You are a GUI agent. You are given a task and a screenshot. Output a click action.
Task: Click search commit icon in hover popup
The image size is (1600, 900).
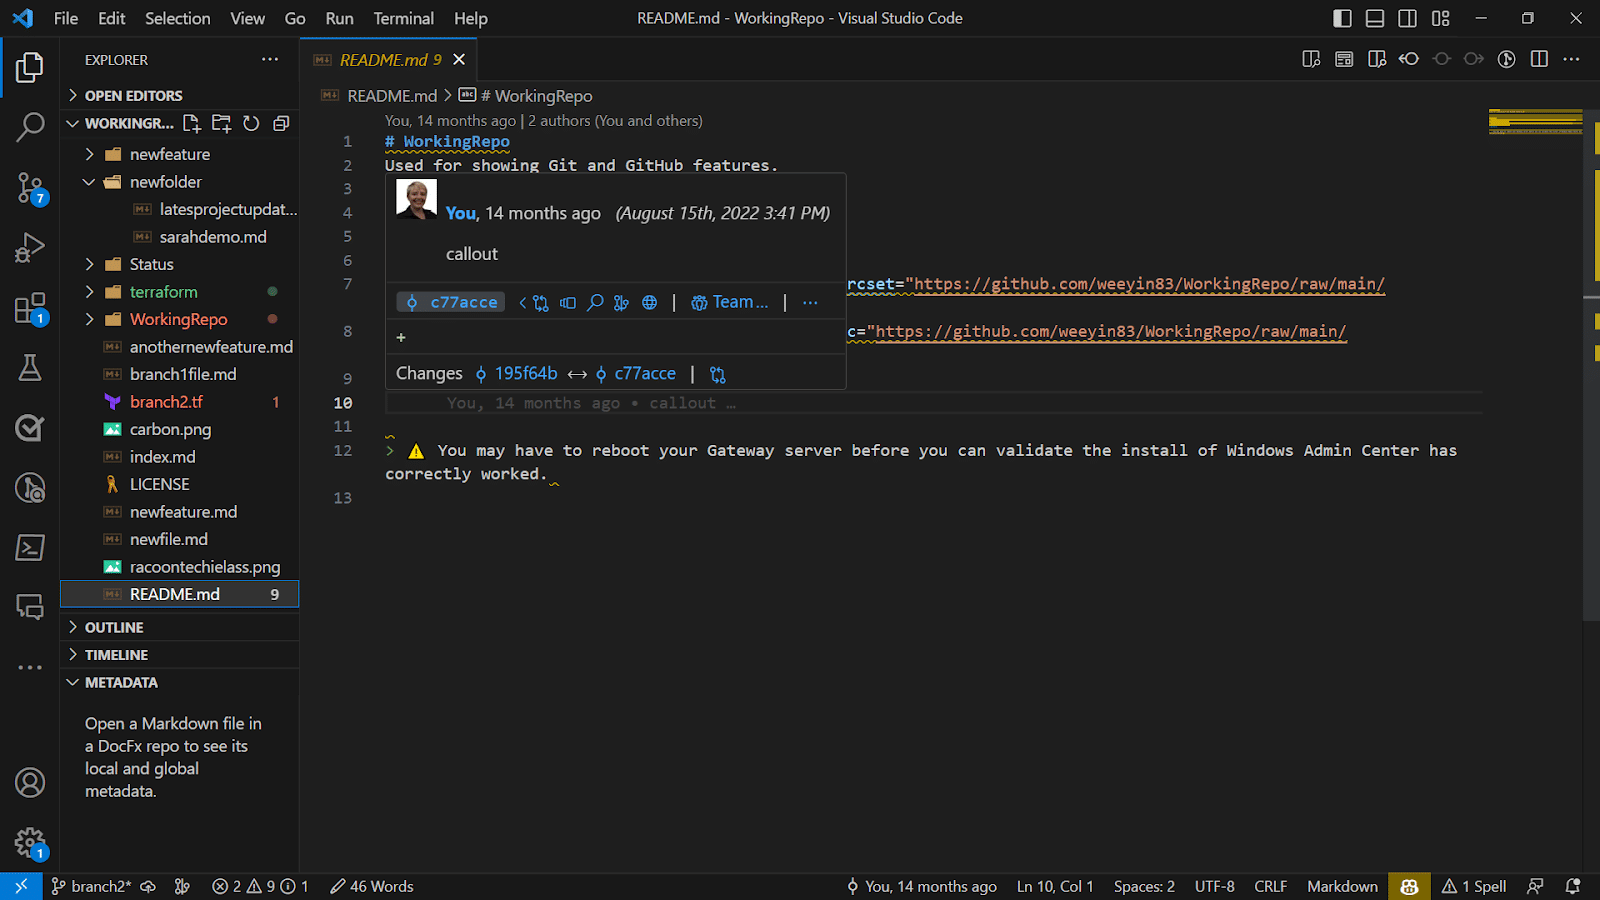[x=595, y=302]
